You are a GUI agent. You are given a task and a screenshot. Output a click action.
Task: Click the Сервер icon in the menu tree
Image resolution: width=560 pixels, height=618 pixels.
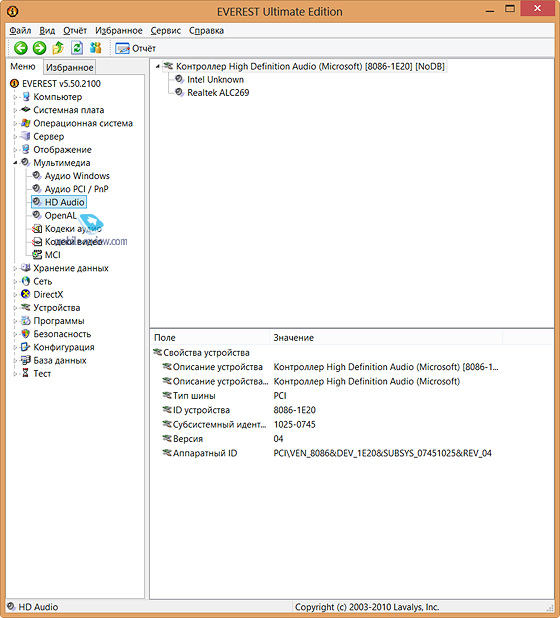coord(26,136)
